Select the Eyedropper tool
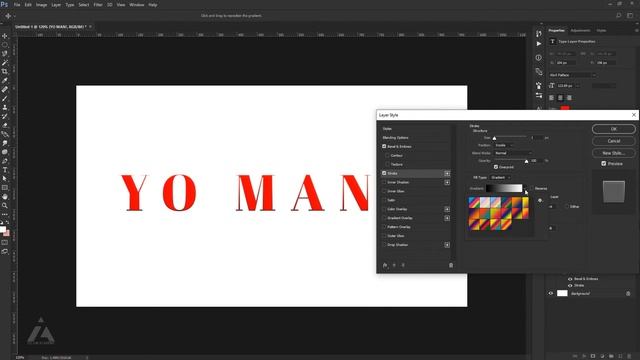Image resolution: width=640 pixels, height=360 pixels. pyautogui.click(x=4, y=81)
